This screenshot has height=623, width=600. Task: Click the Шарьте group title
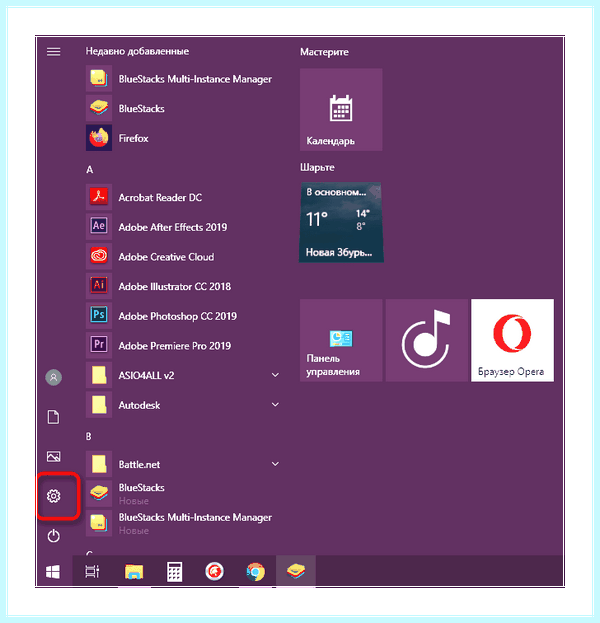coord(317,167)
